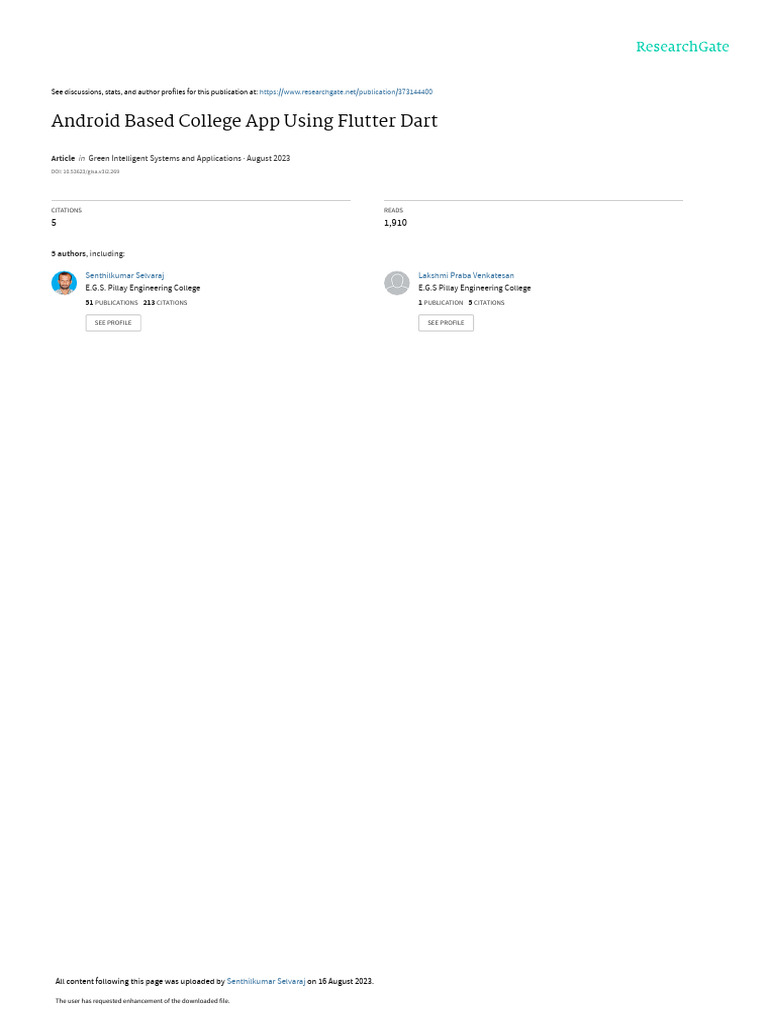Open the uploader Senthilkumar Selvaraj link in footer
This screenshot has width=768, height=1024.
[x=266, y=981]
